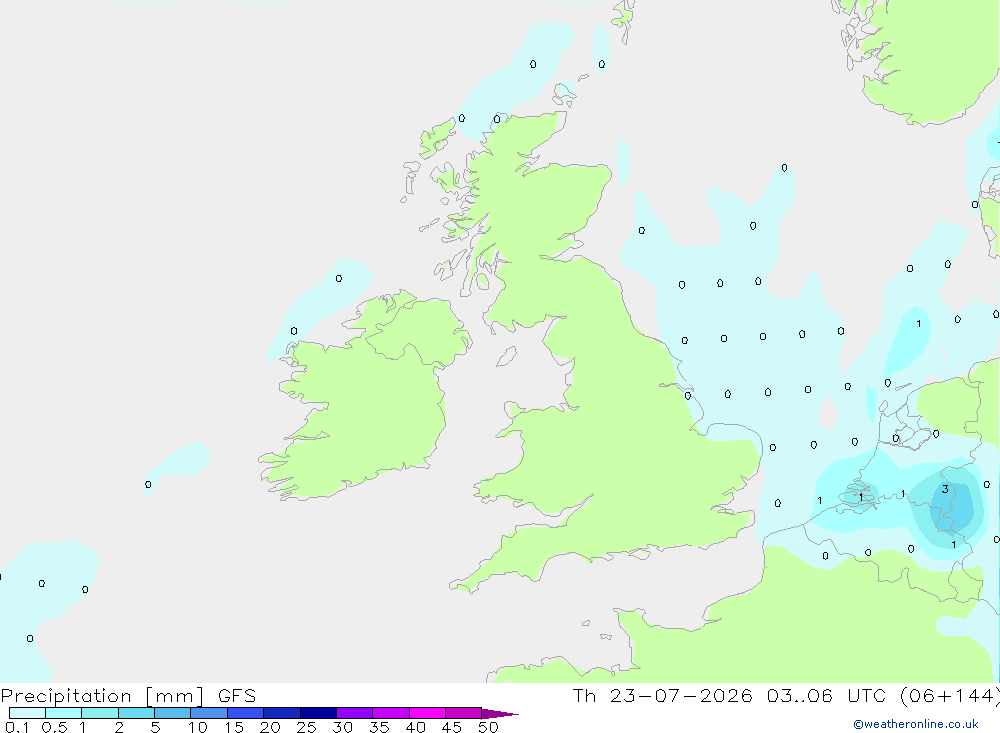Open the weatheronline.co.uk copyright link
The height and width of the screenshot is (733, 1000).
(916, 724)
